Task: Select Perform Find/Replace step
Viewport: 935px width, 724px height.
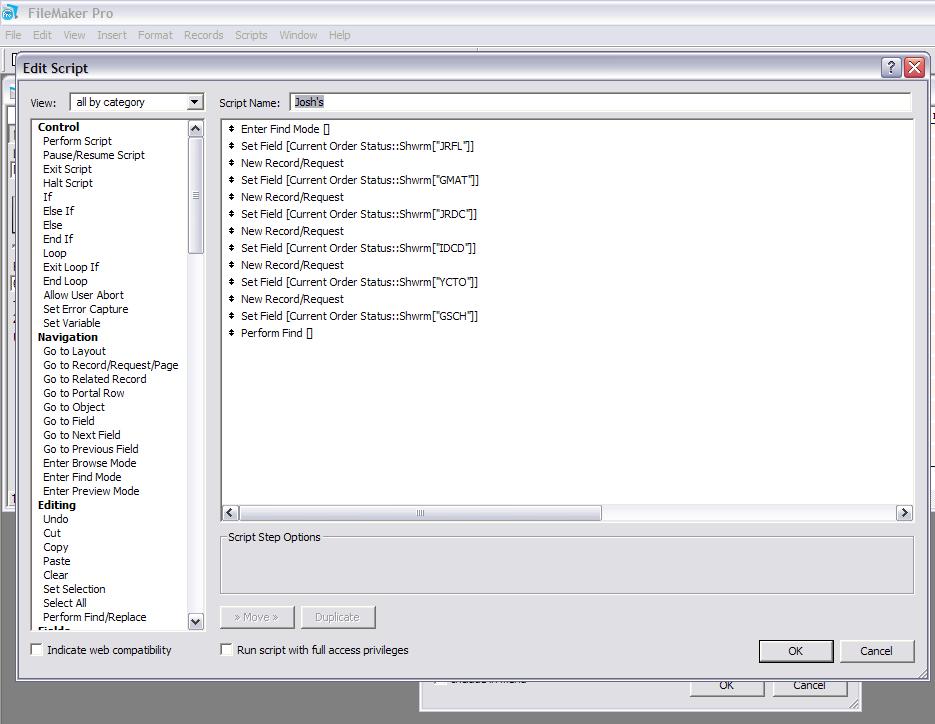Action: 95,617
